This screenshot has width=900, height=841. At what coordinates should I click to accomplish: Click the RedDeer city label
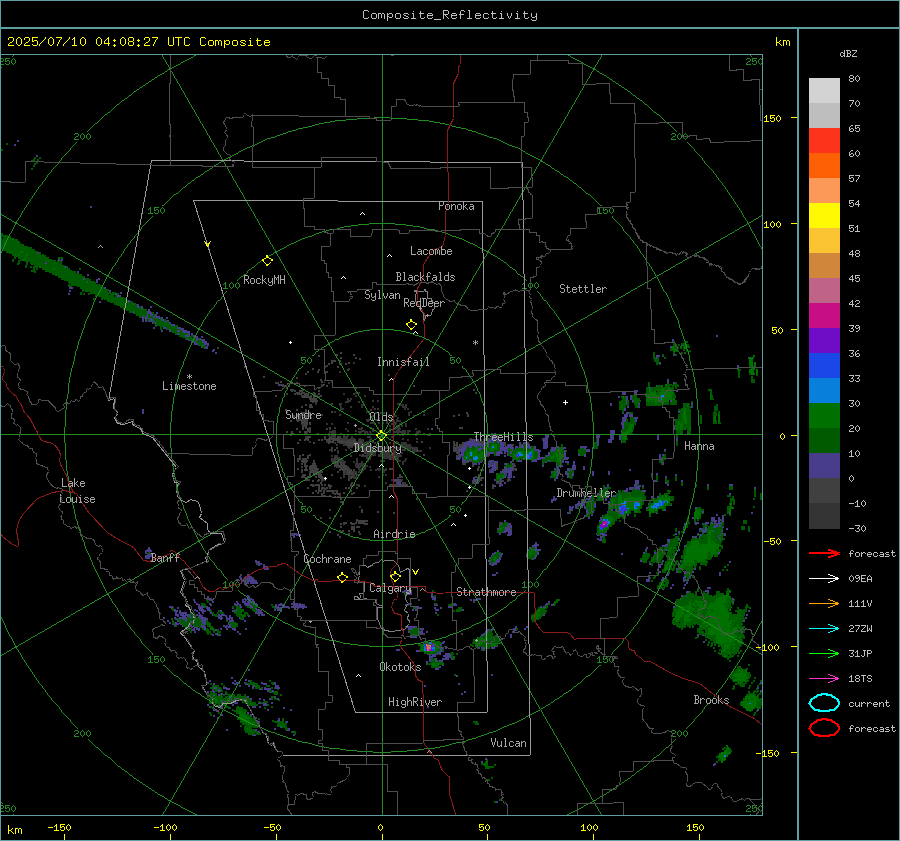[424, 303]
